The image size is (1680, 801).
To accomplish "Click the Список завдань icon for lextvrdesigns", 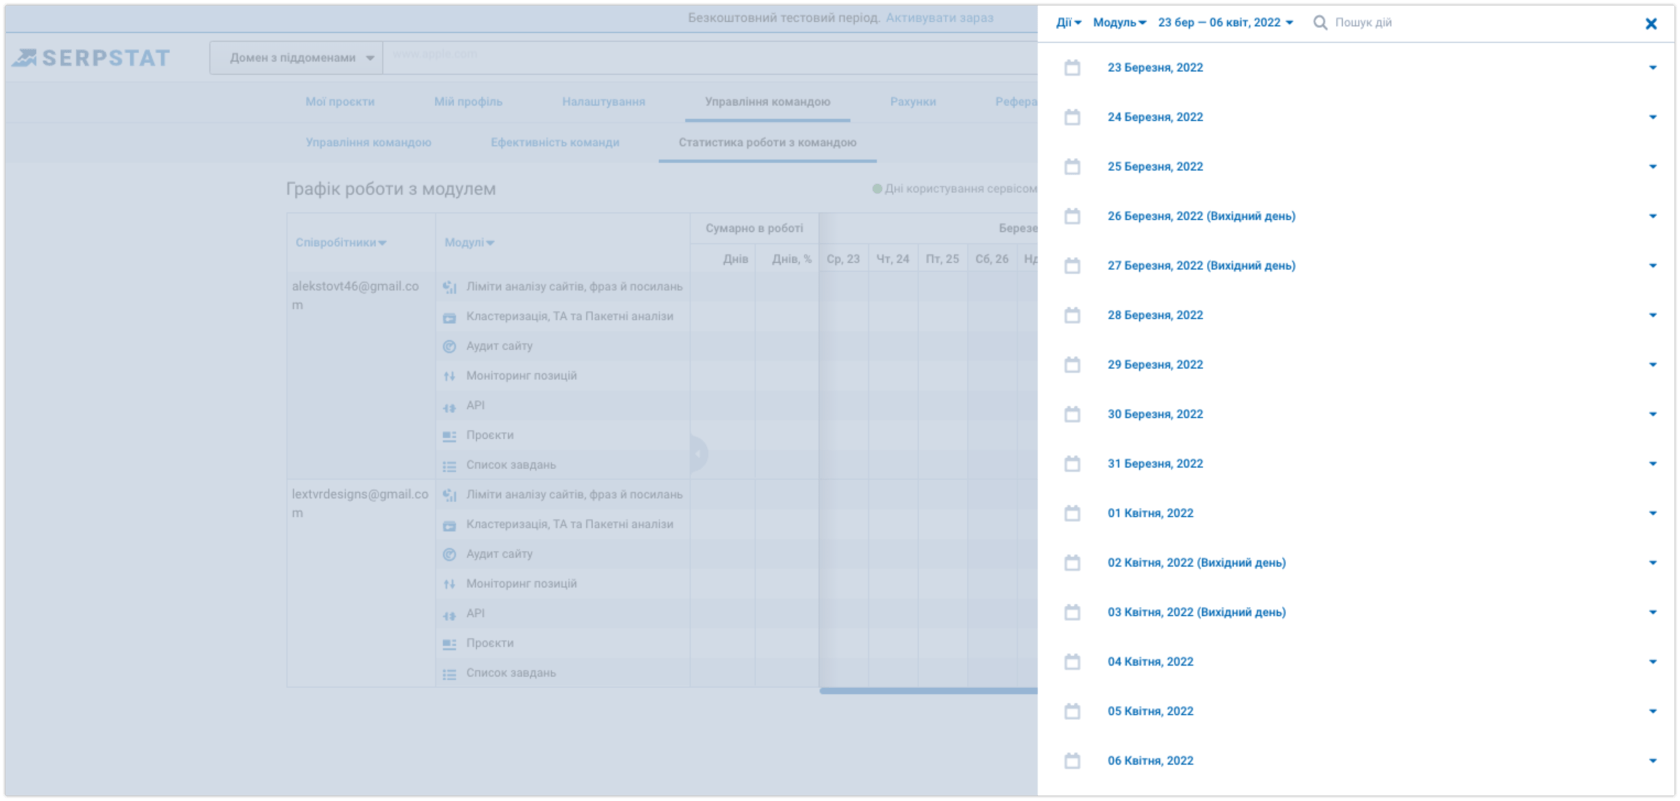I will pos(449,674).
